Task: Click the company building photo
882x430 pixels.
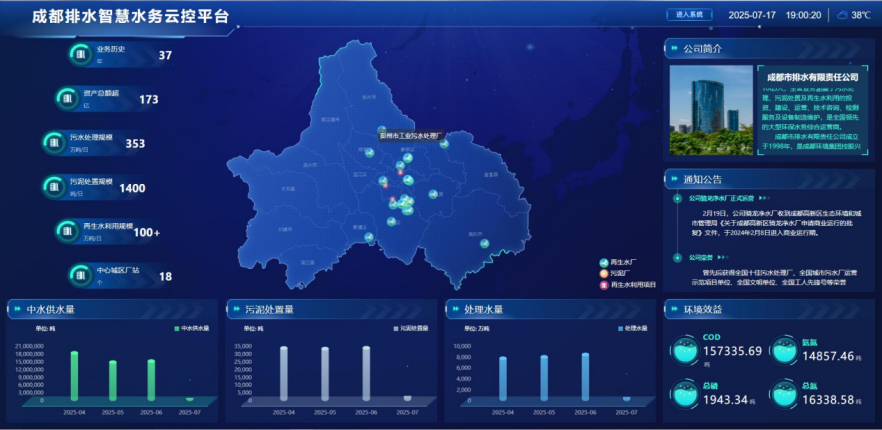Action: click(x=707, y=110)
